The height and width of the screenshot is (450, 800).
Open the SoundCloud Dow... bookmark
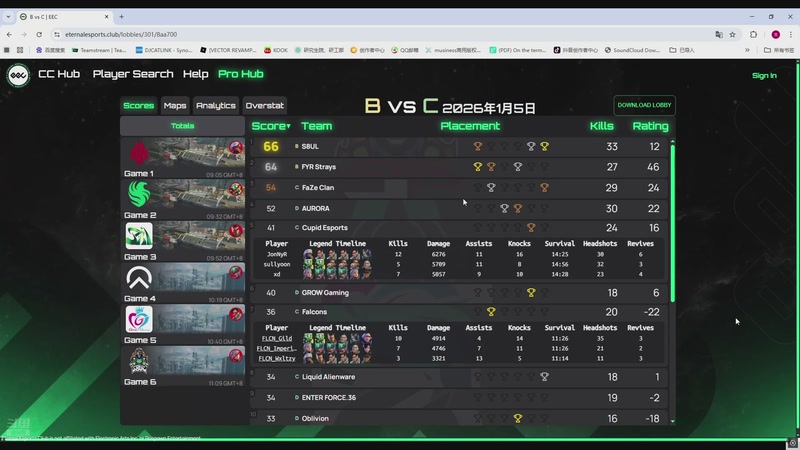(x=632, y=50)
